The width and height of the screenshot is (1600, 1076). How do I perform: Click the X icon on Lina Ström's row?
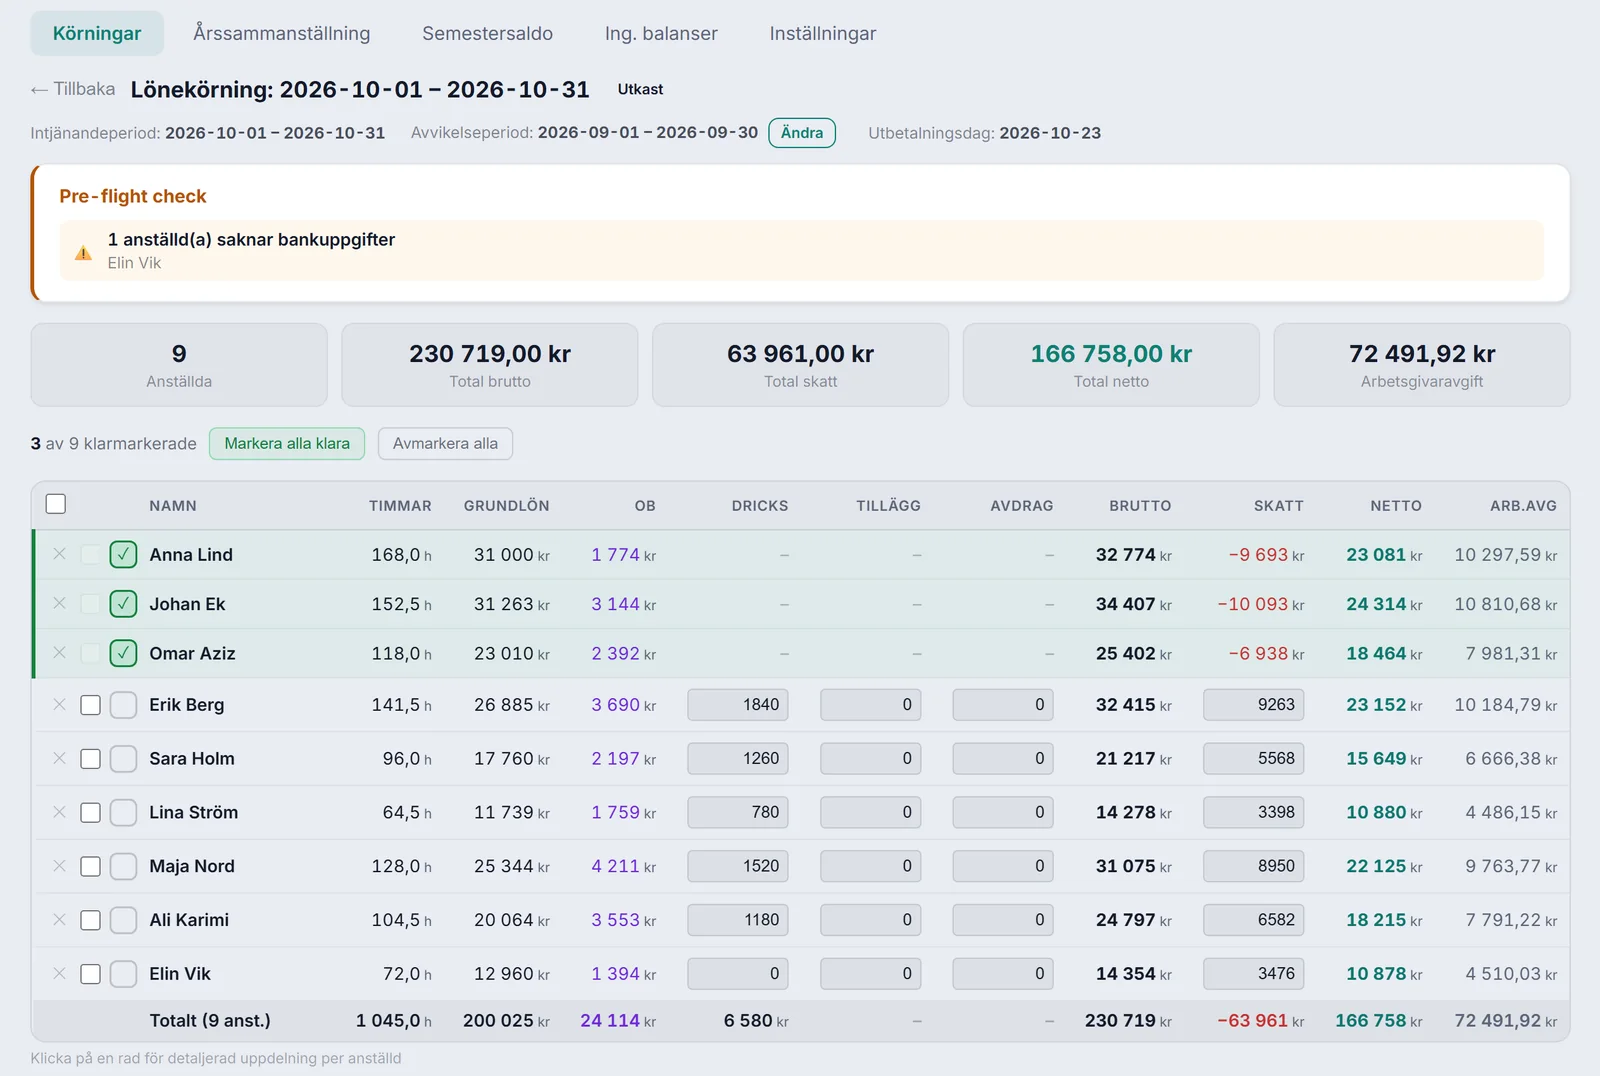[59, 812]
